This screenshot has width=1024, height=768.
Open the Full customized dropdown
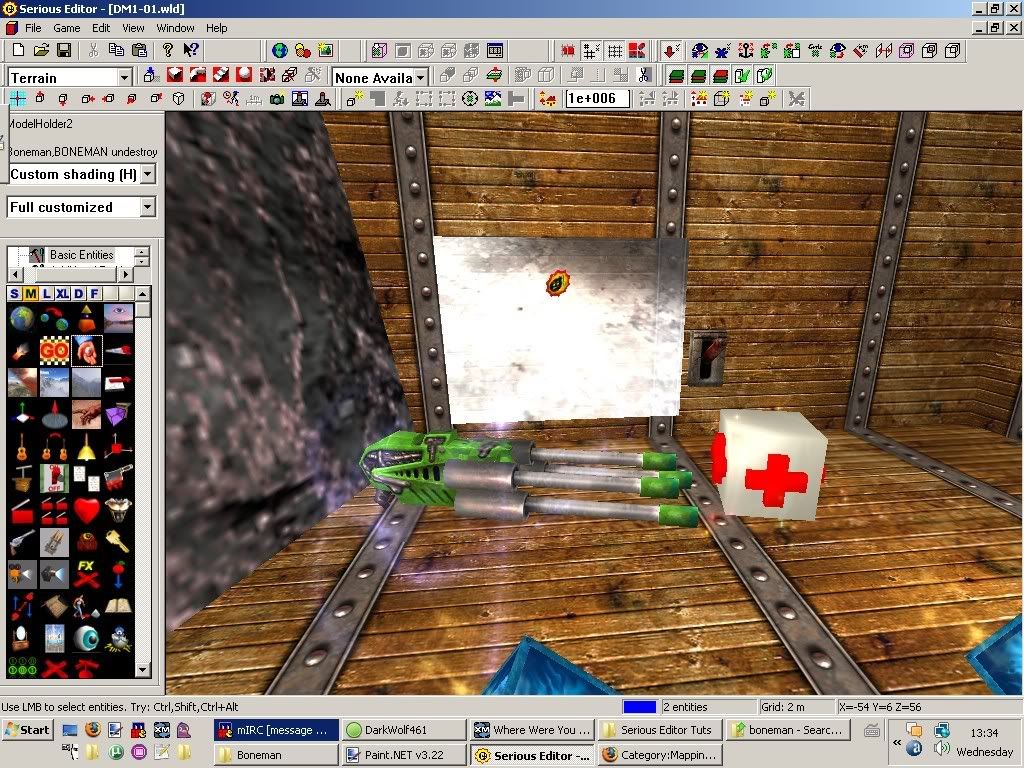(x=148, y=207)
